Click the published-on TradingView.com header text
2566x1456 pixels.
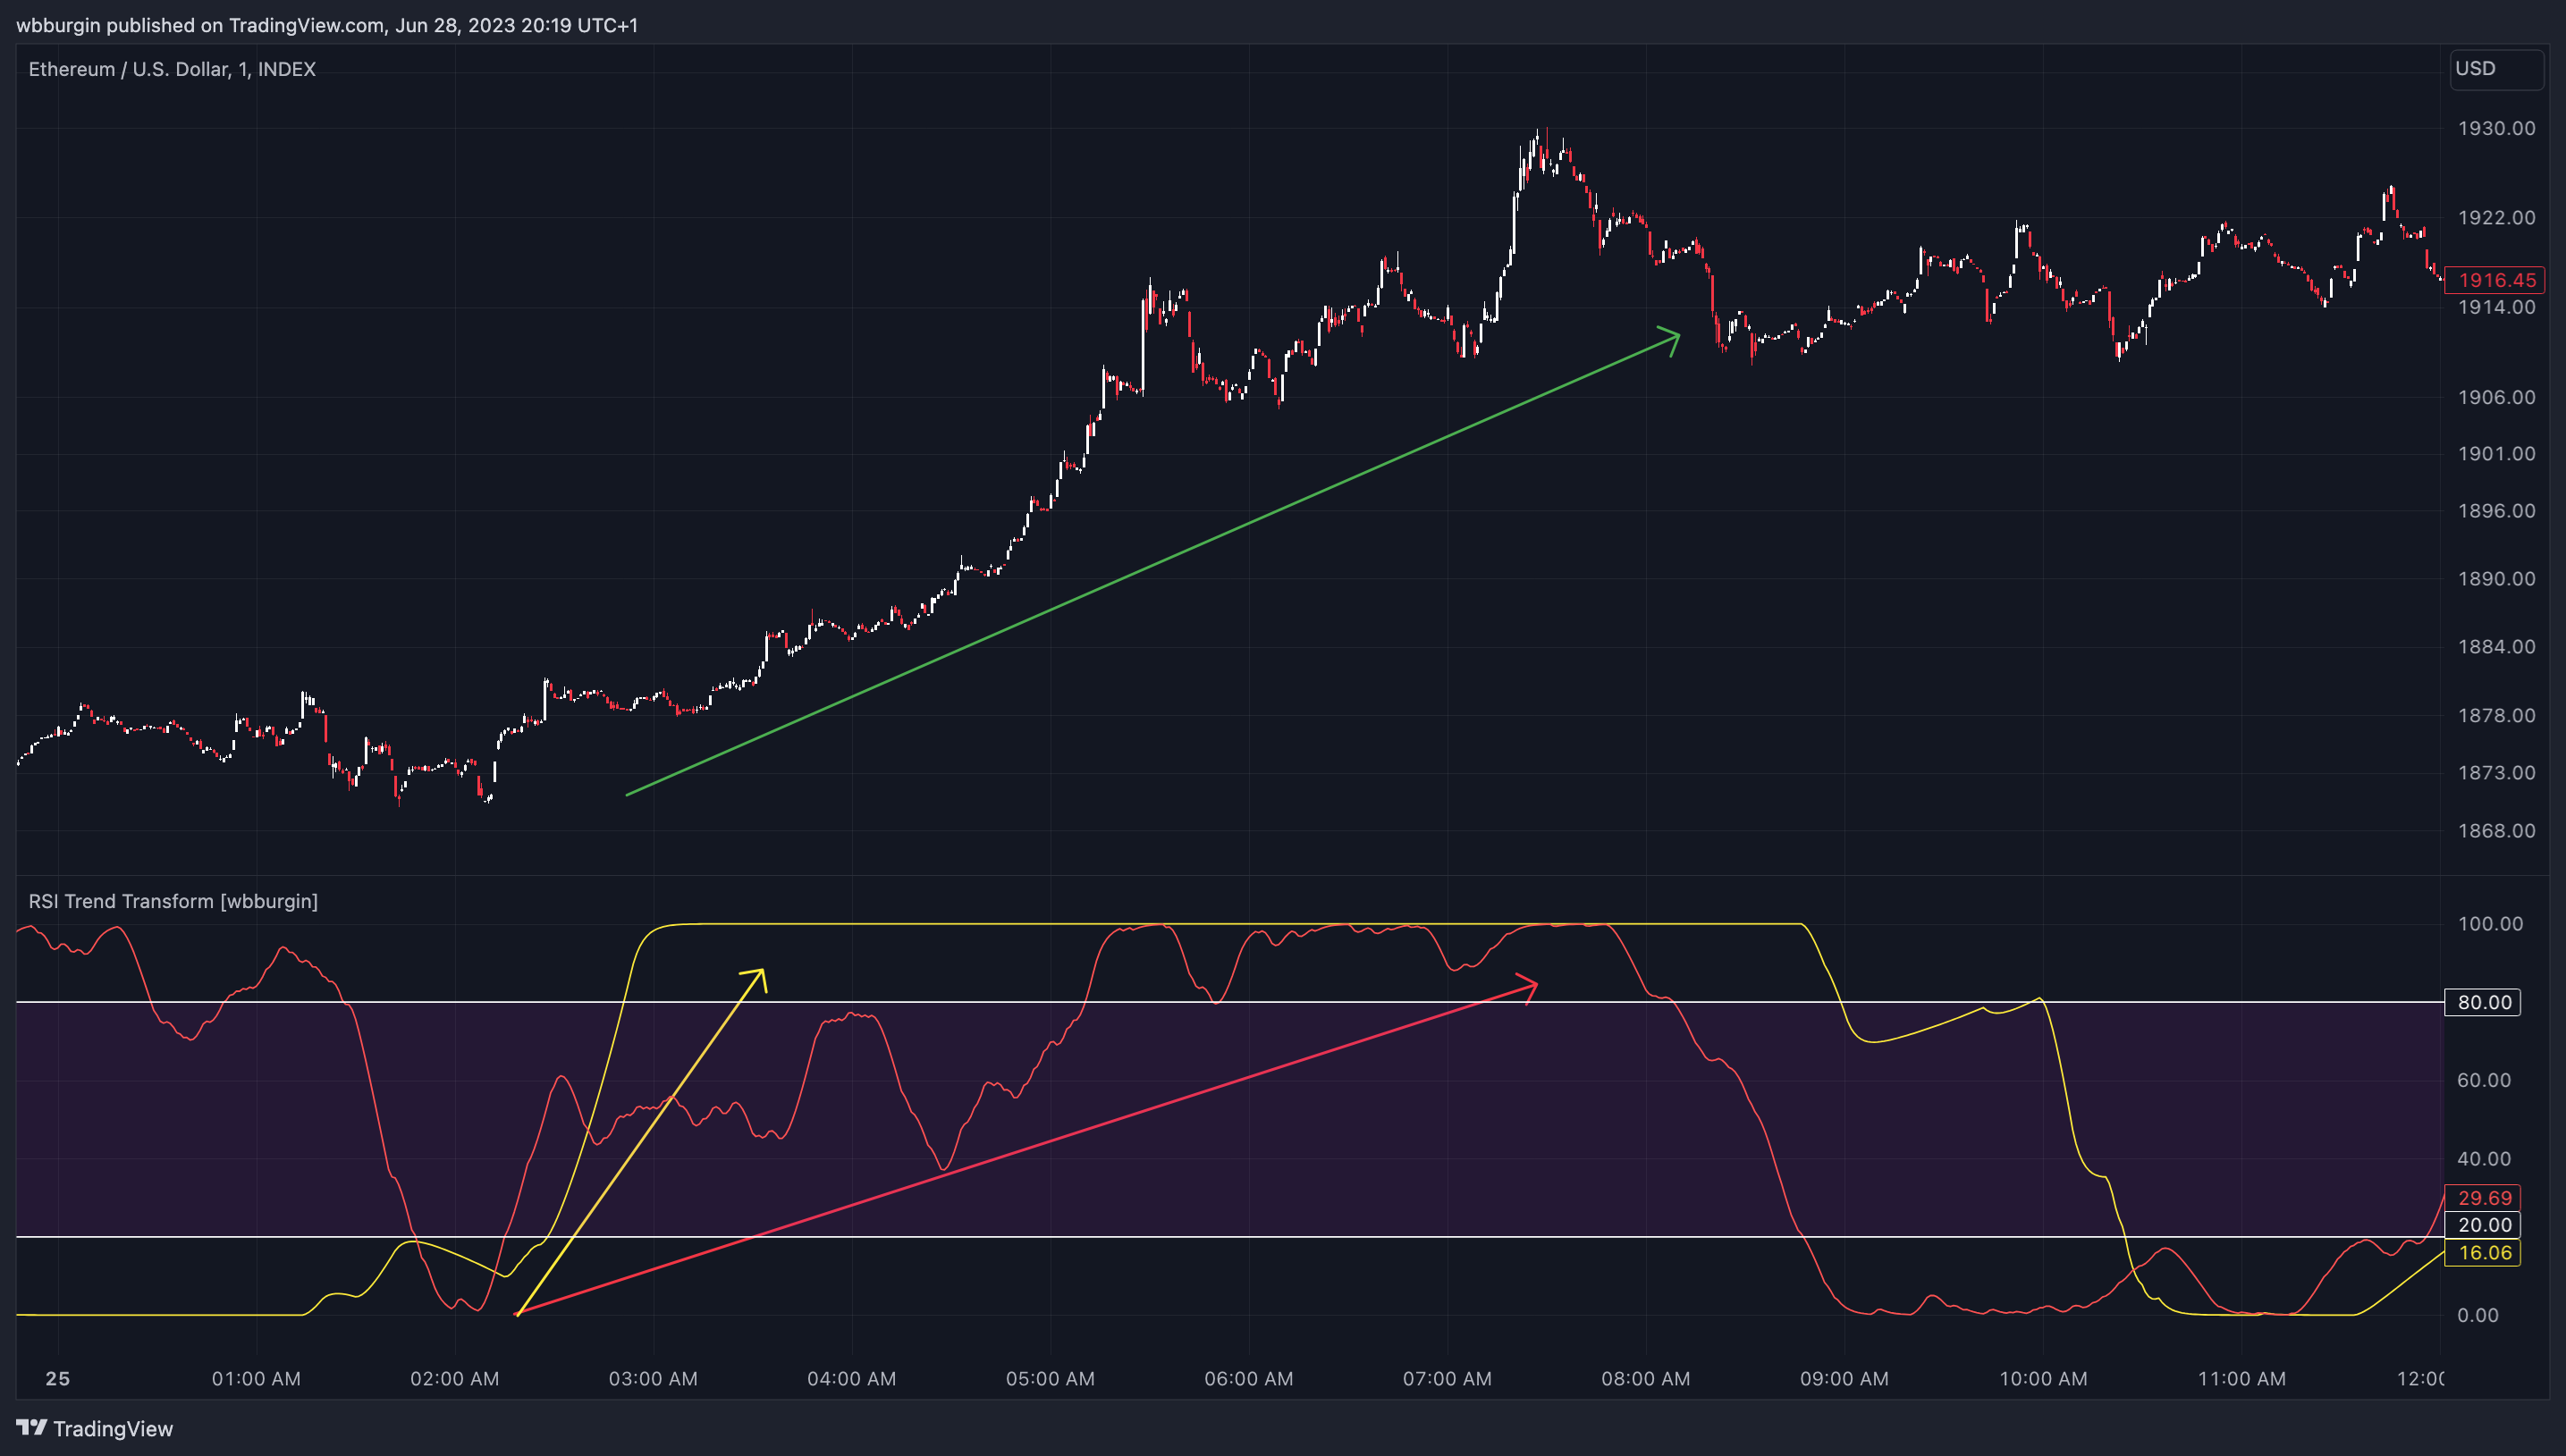click(x=327, y=25)
